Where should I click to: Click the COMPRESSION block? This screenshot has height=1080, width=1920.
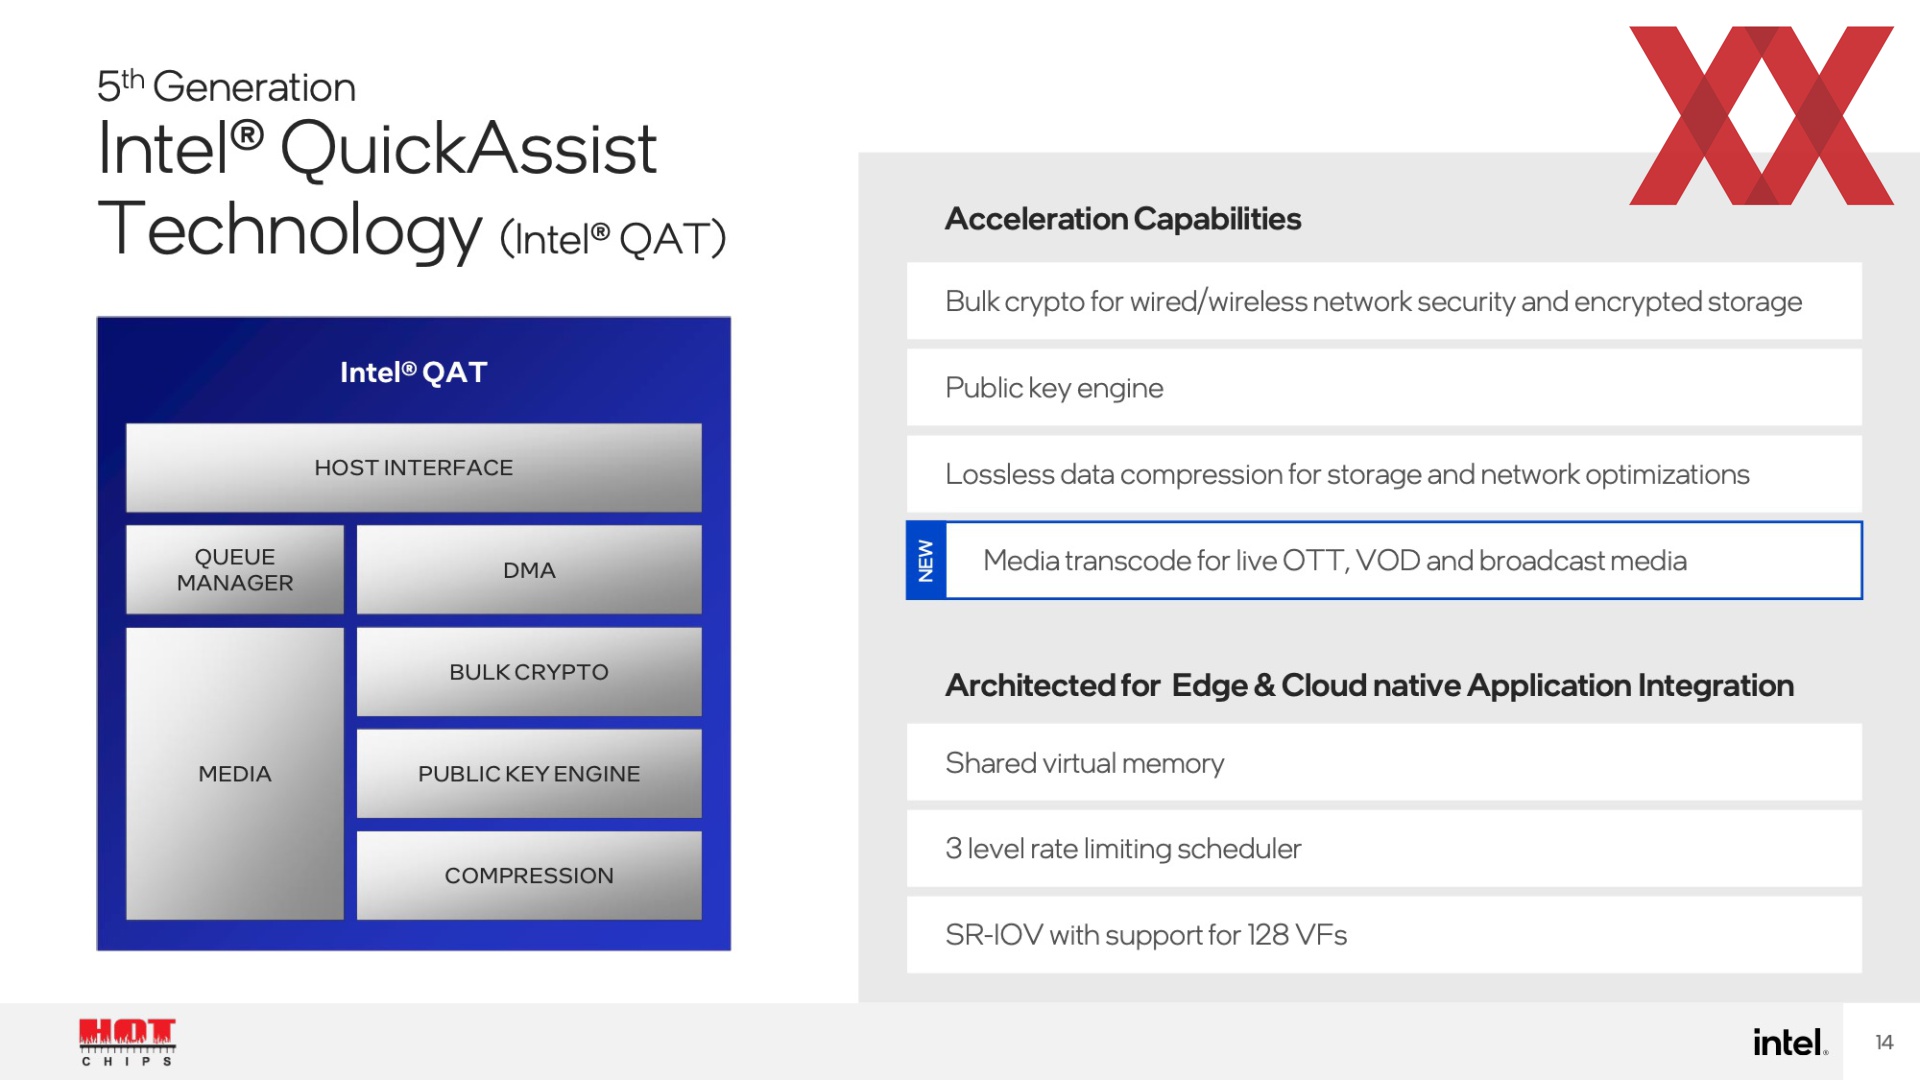pyautogui.click(x=529, y=875)
